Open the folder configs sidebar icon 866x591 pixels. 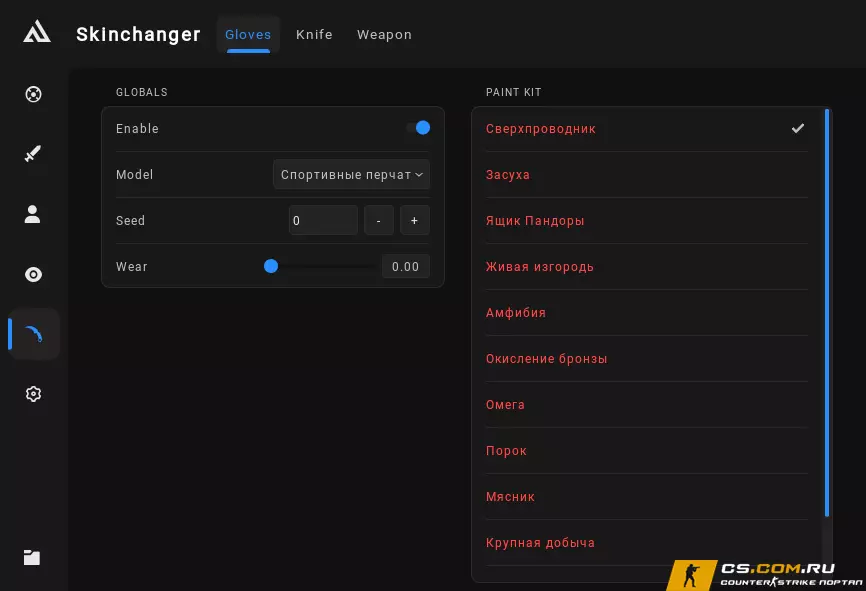tap(32, 557)
